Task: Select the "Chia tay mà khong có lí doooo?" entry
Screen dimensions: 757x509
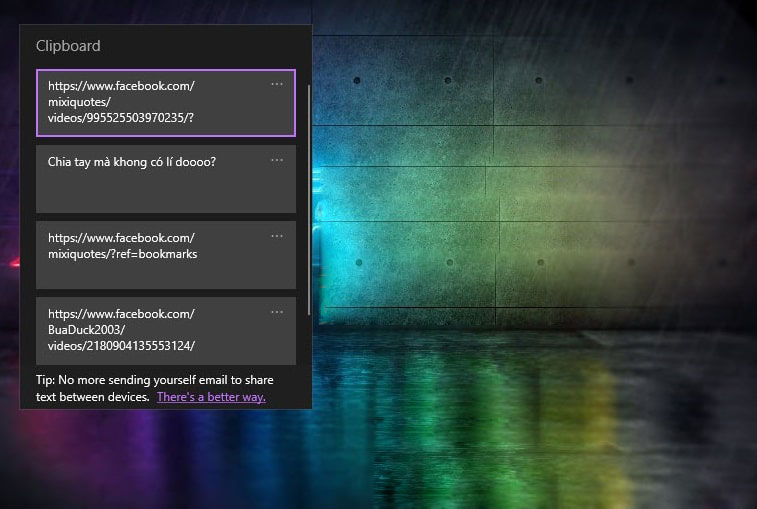Action: click(166, 179)
